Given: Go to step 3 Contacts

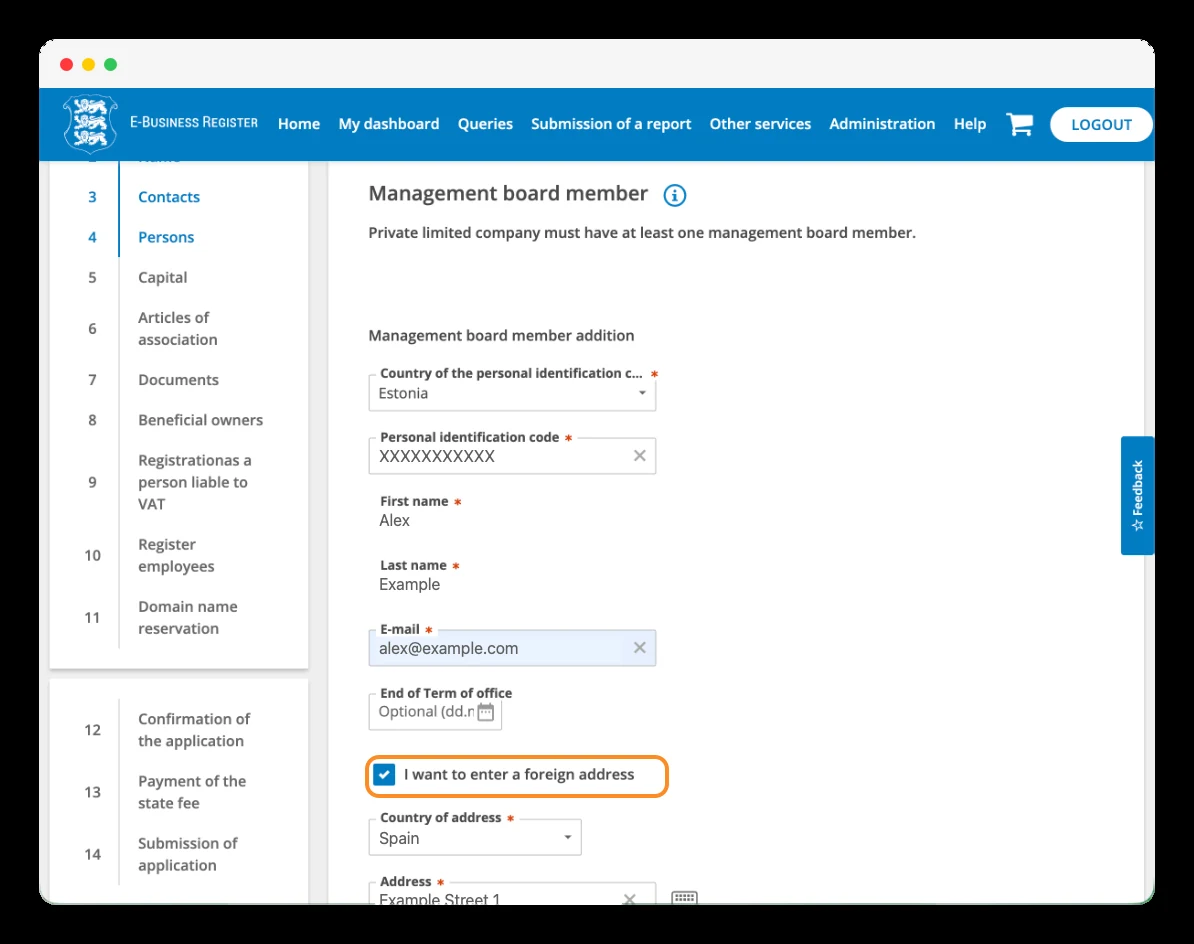Looking at the screenshot, I should (169, 197).
